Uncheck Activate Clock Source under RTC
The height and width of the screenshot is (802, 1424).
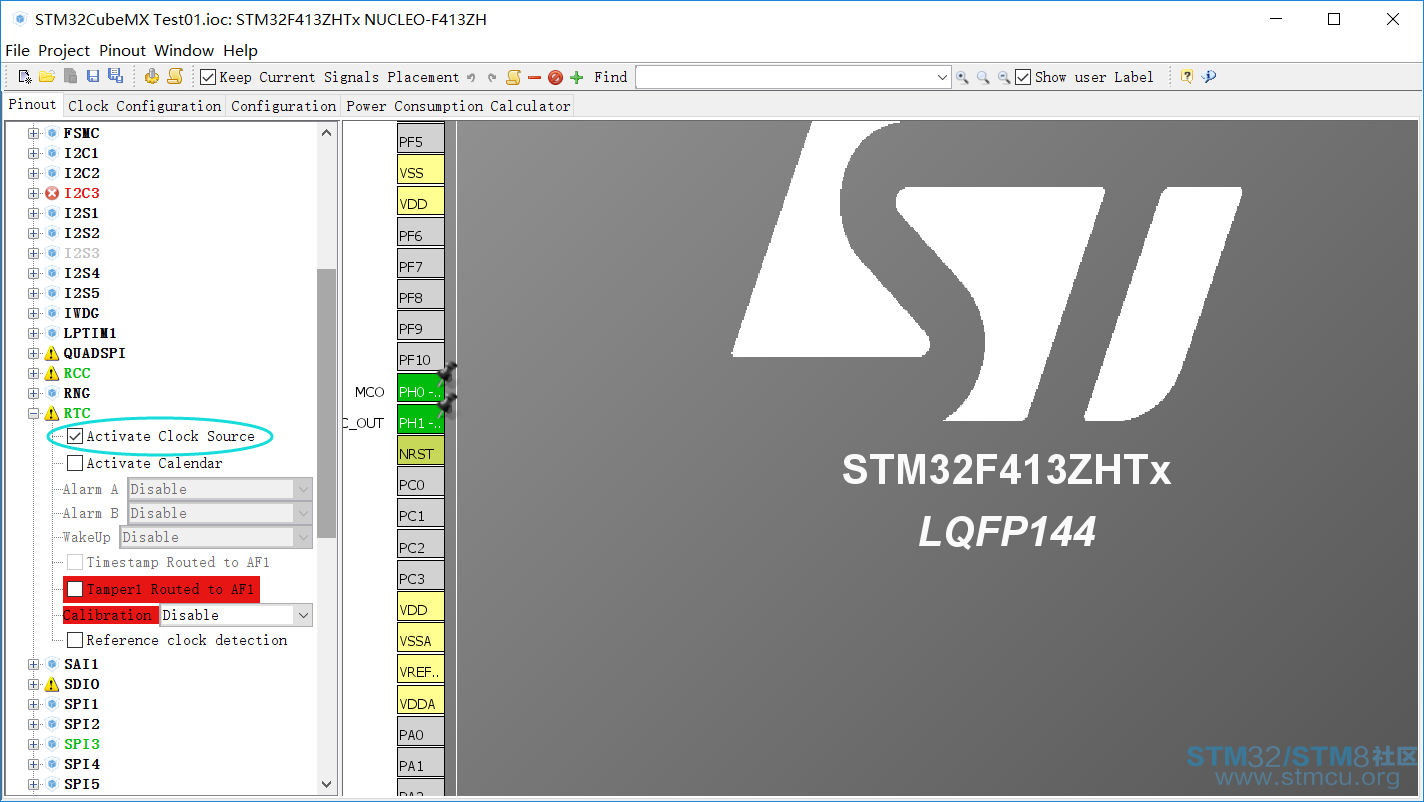(75, 436)
